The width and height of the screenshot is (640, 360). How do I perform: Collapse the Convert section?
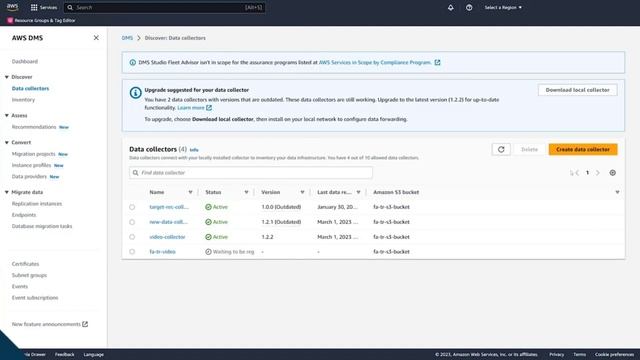pyautogui.click(x=7, y=142)
